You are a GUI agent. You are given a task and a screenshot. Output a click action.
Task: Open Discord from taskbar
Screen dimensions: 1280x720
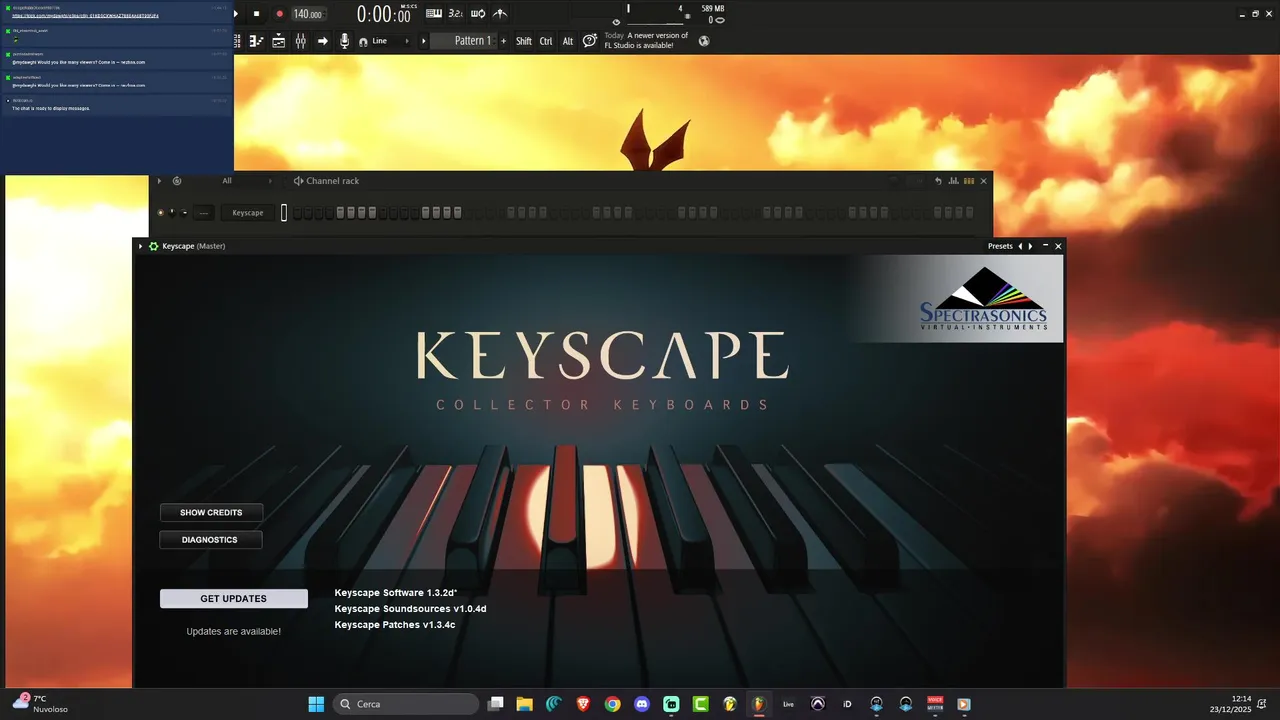(x=642, y=704)
